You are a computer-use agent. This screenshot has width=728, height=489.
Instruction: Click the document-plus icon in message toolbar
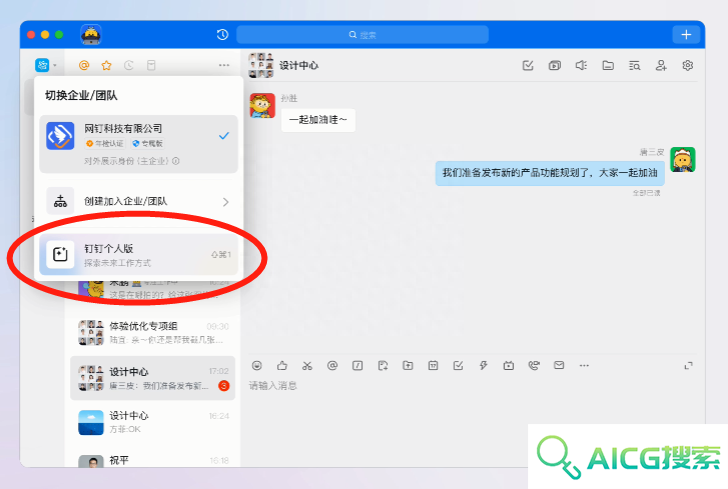[383, 365]
